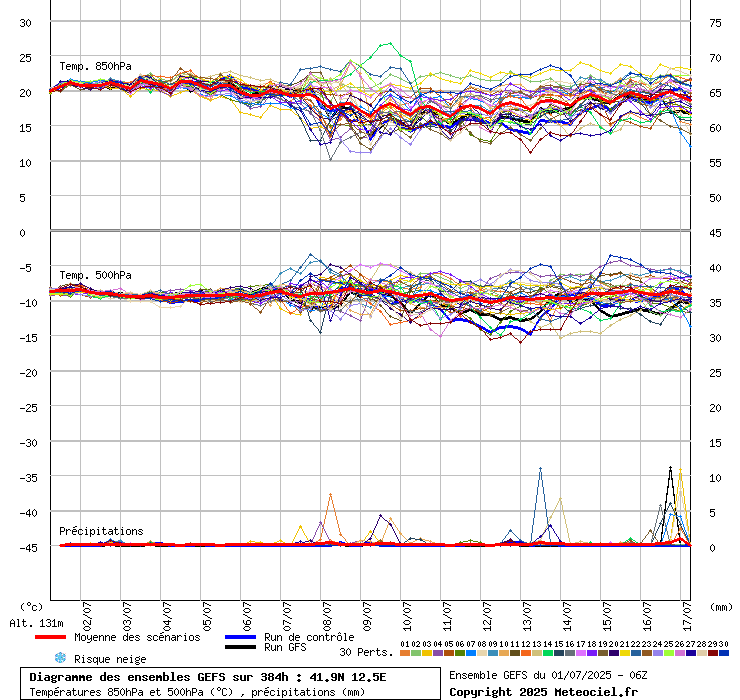740x700 pixels.
Task: Click the snowflake Risque neige icon
Action: point(60,658)
